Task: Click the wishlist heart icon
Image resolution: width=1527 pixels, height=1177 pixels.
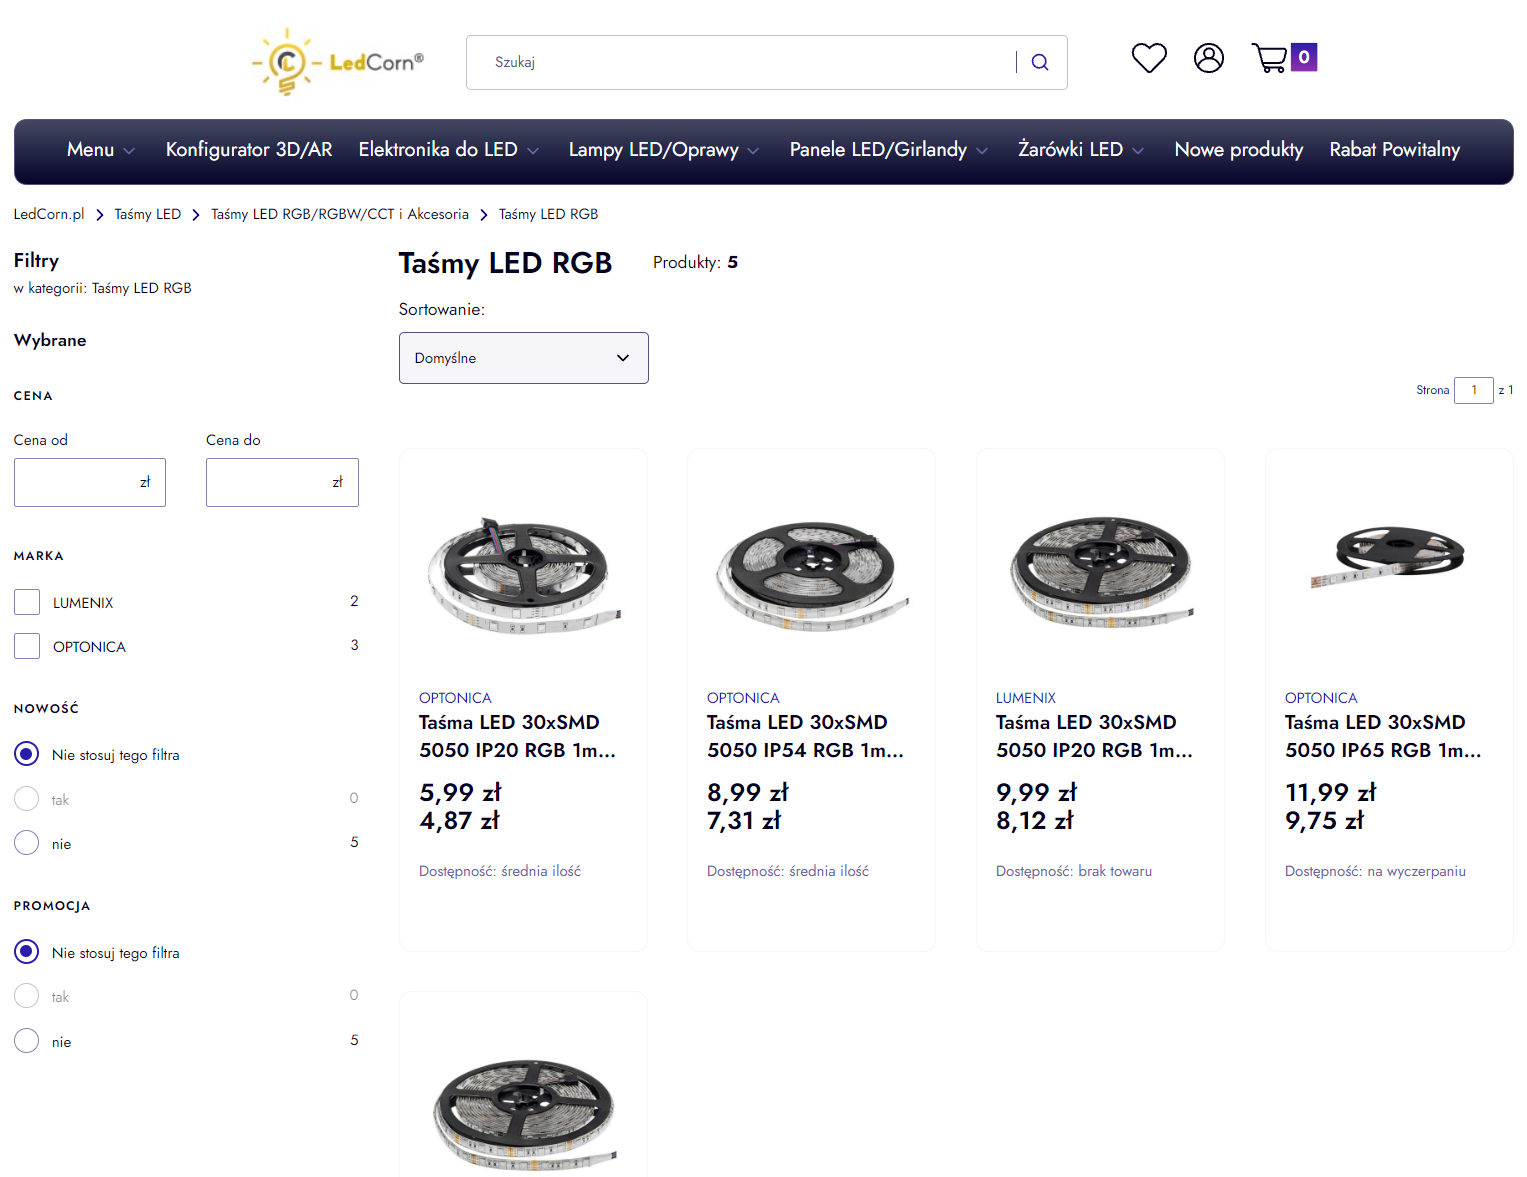Action: 1148,57
